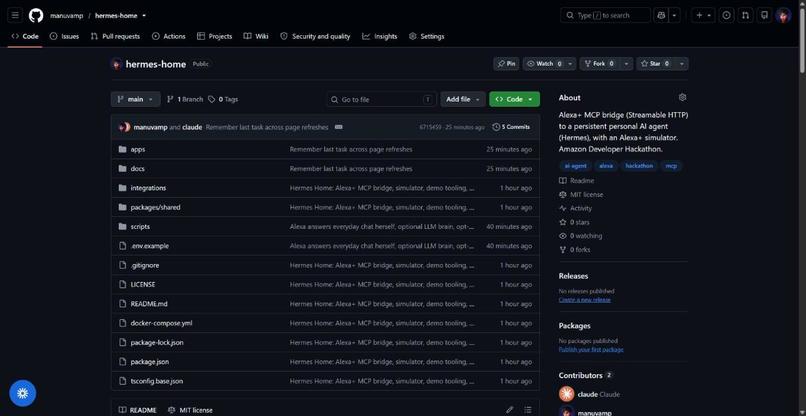
Task: Open the scripts folder
Action: coord(140,226)
